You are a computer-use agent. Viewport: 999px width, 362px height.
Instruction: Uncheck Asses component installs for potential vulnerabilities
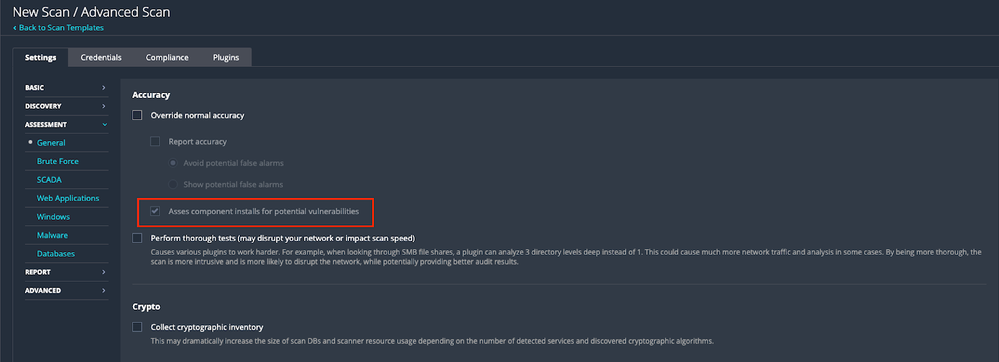(155, 211)
